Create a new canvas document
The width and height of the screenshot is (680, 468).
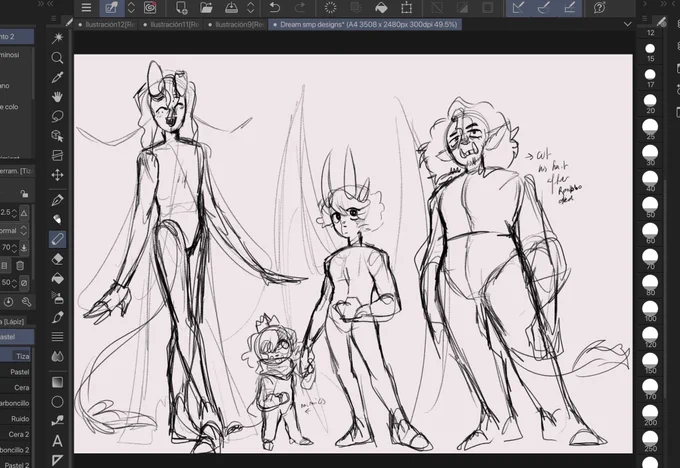tap(181, 7)
